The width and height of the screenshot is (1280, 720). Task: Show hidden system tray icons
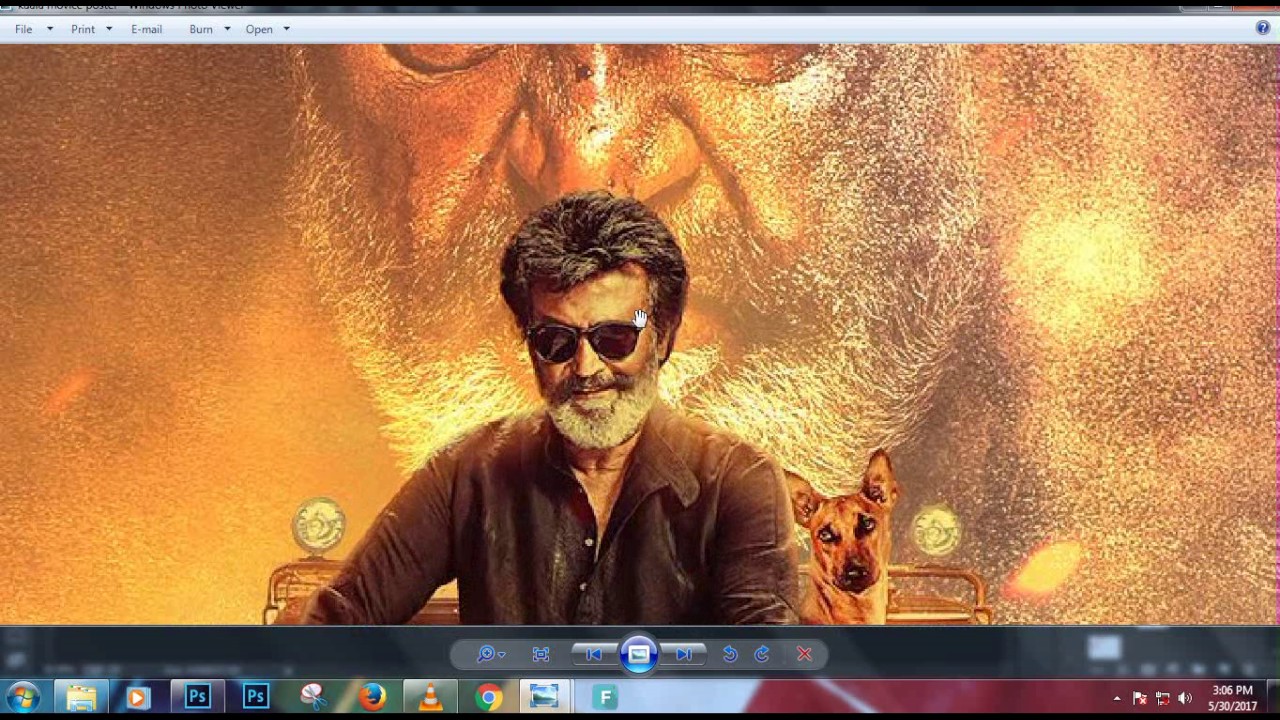(x=1117, y=698)
